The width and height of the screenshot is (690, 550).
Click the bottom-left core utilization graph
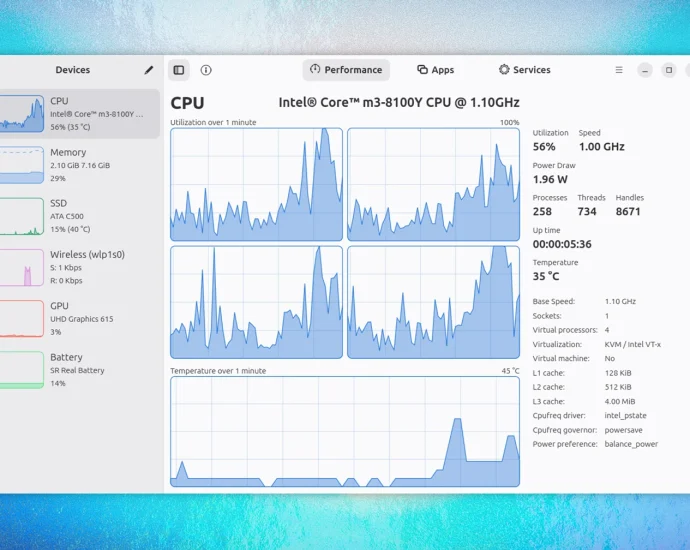coord(257,302)
